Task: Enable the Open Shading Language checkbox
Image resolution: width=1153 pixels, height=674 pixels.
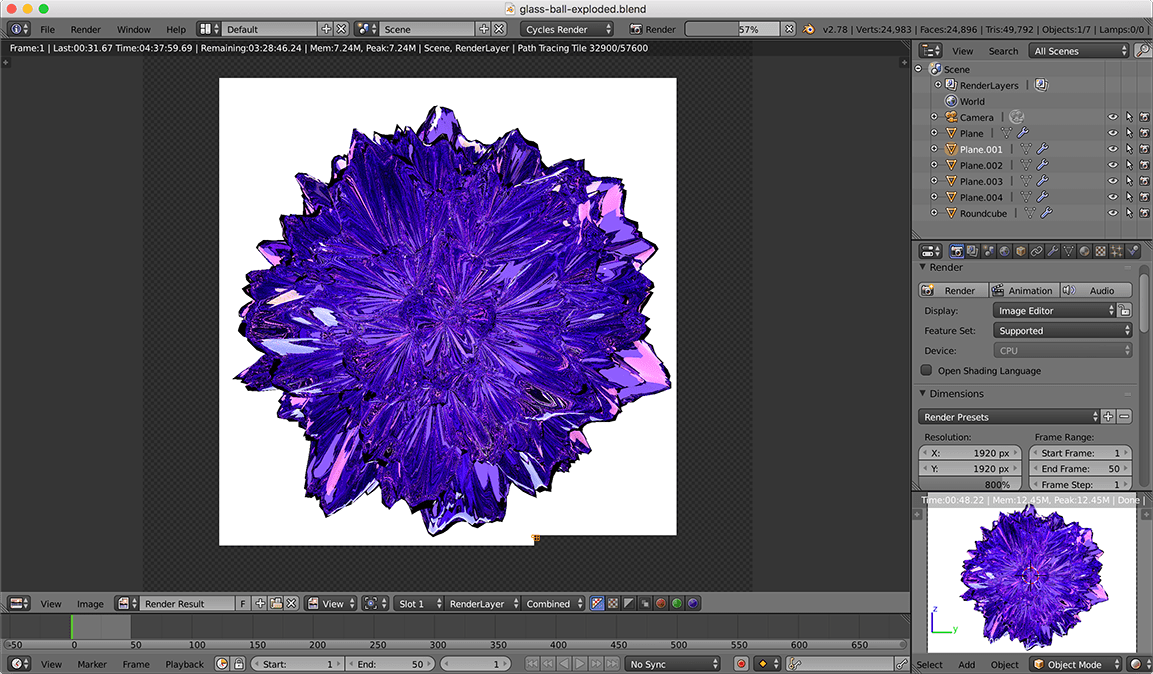Action: click(x=926, y=371)
